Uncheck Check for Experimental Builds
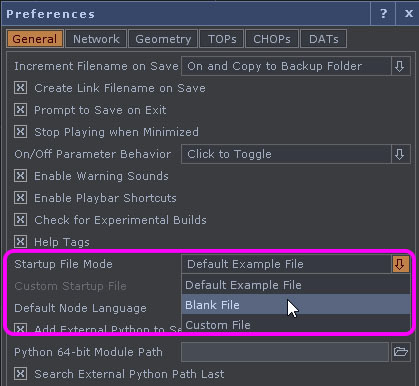 20,220
